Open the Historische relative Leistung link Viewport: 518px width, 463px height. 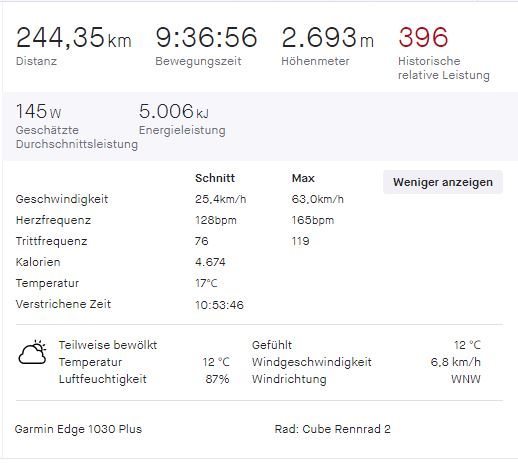444,68
